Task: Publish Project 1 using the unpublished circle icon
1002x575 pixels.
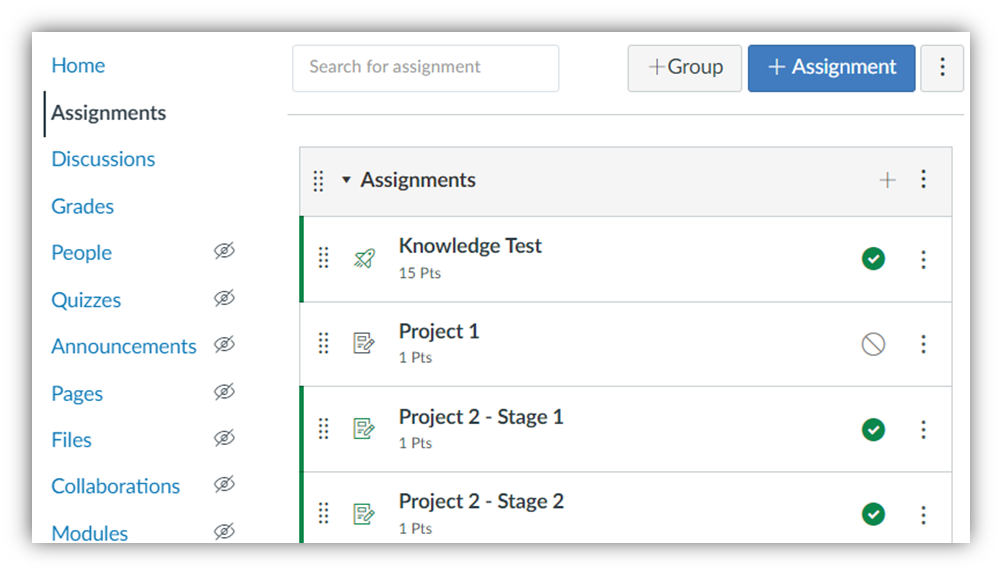Action: tap(873, 344)
